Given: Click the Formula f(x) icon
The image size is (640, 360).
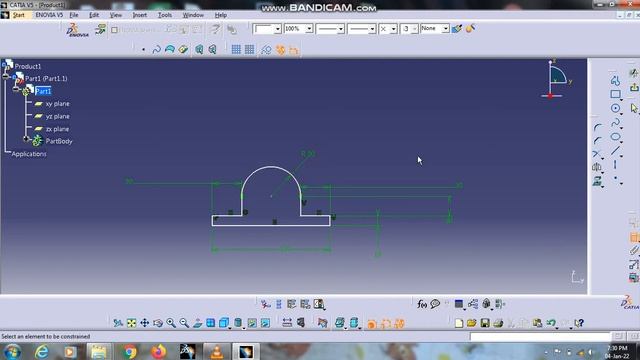Looking at the screenshot, I should pyautogui.click(x=422, y=304).
